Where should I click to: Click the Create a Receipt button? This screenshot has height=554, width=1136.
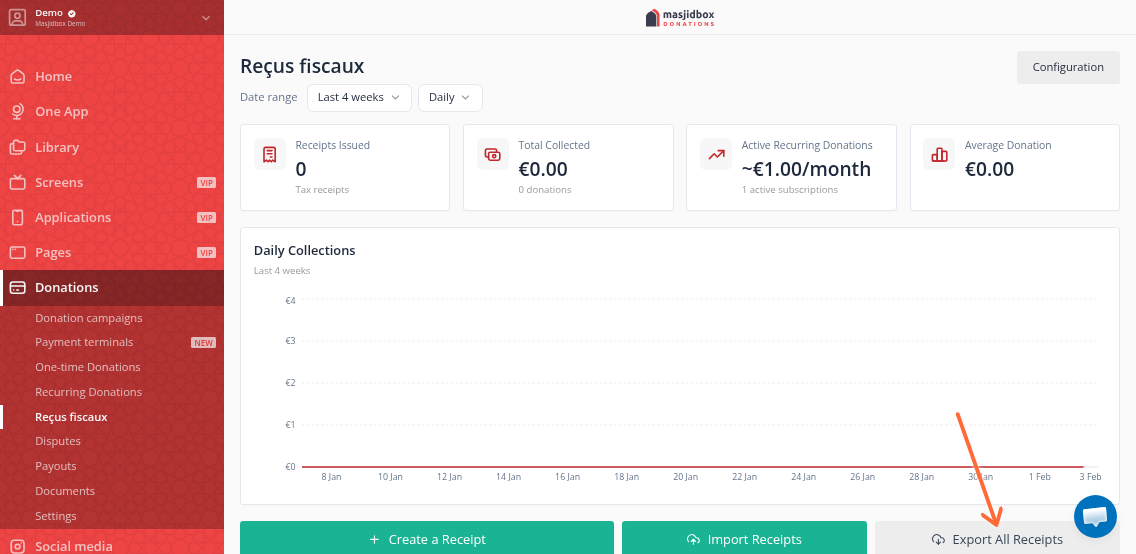tap(427, 538)
